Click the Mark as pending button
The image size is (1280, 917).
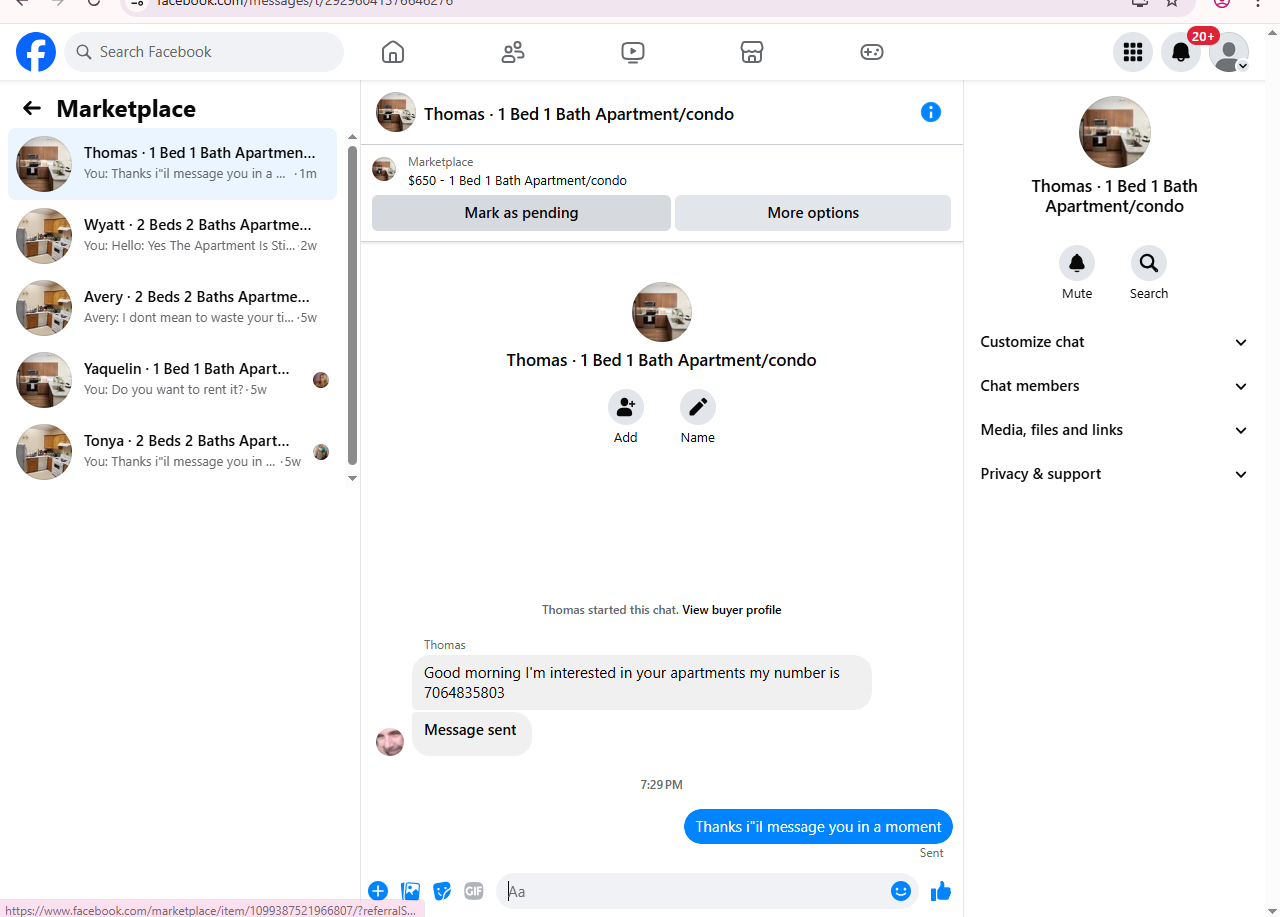coord(521,213)
